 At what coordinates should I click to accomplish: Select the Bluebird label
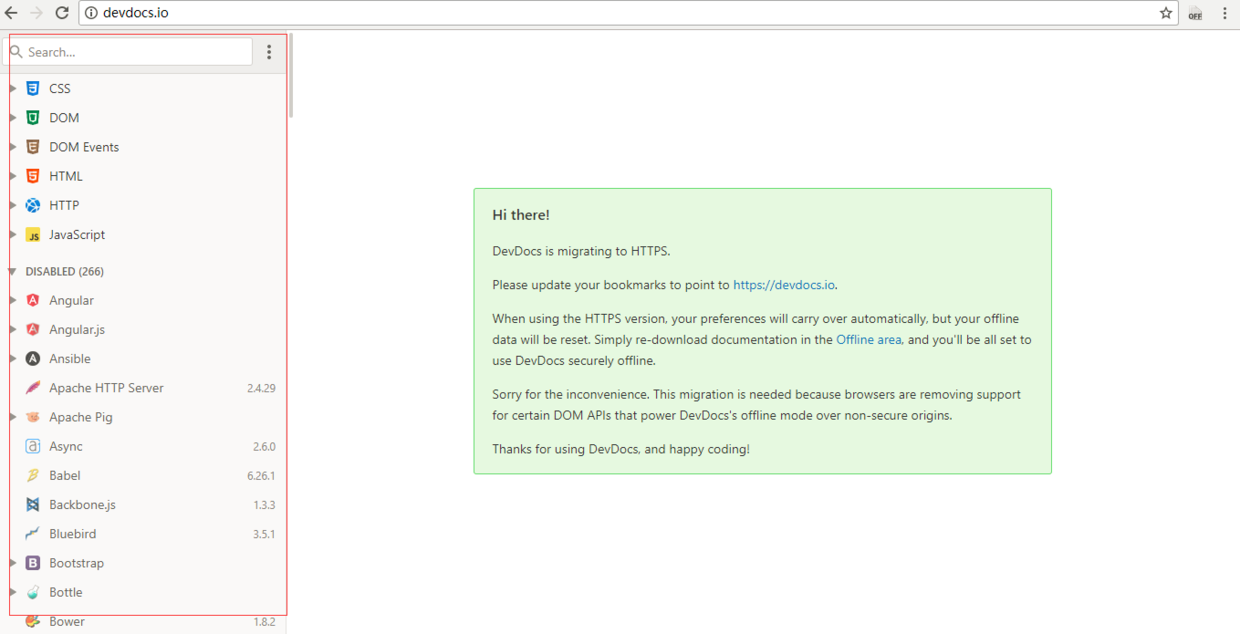73,534
